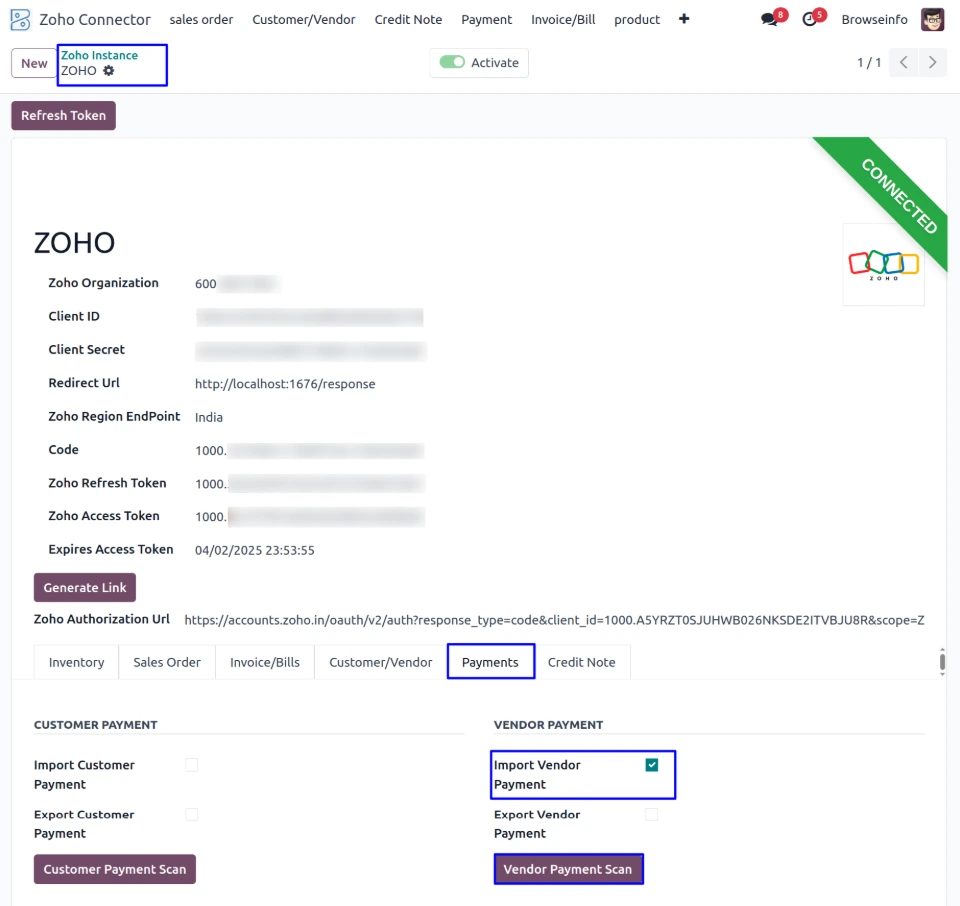Open the activities clock icon
Viewport: 960px width, 906px height.
810,19
